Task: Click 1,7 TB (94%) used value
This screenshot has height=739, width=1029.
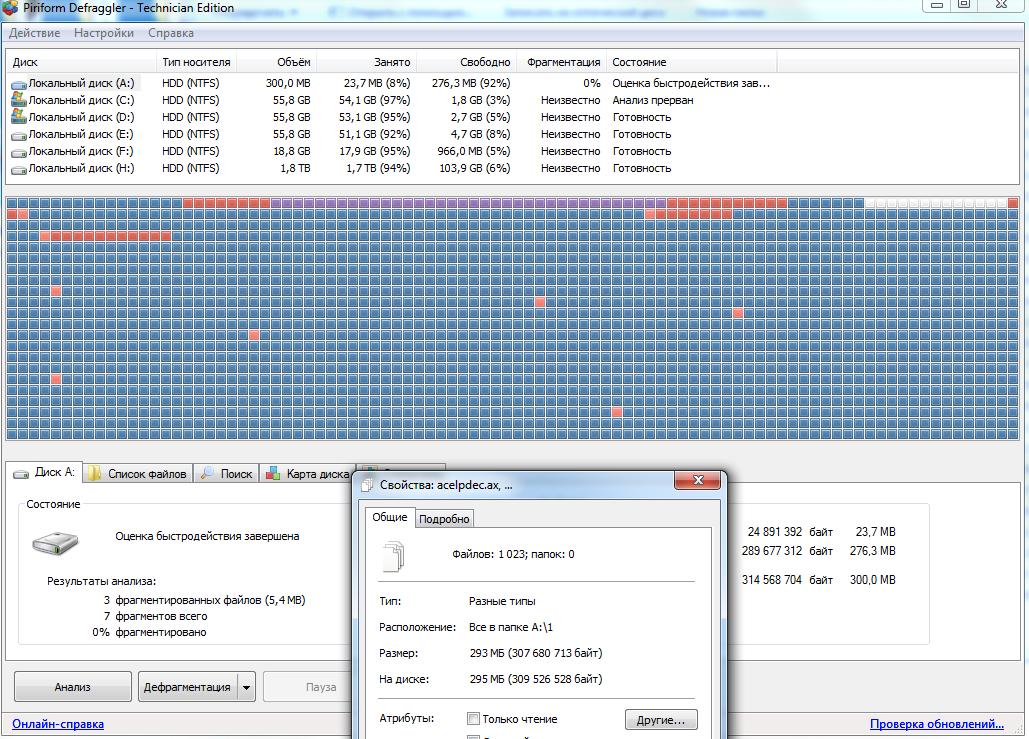Action: pyautogui.click(x=378, y=169)
